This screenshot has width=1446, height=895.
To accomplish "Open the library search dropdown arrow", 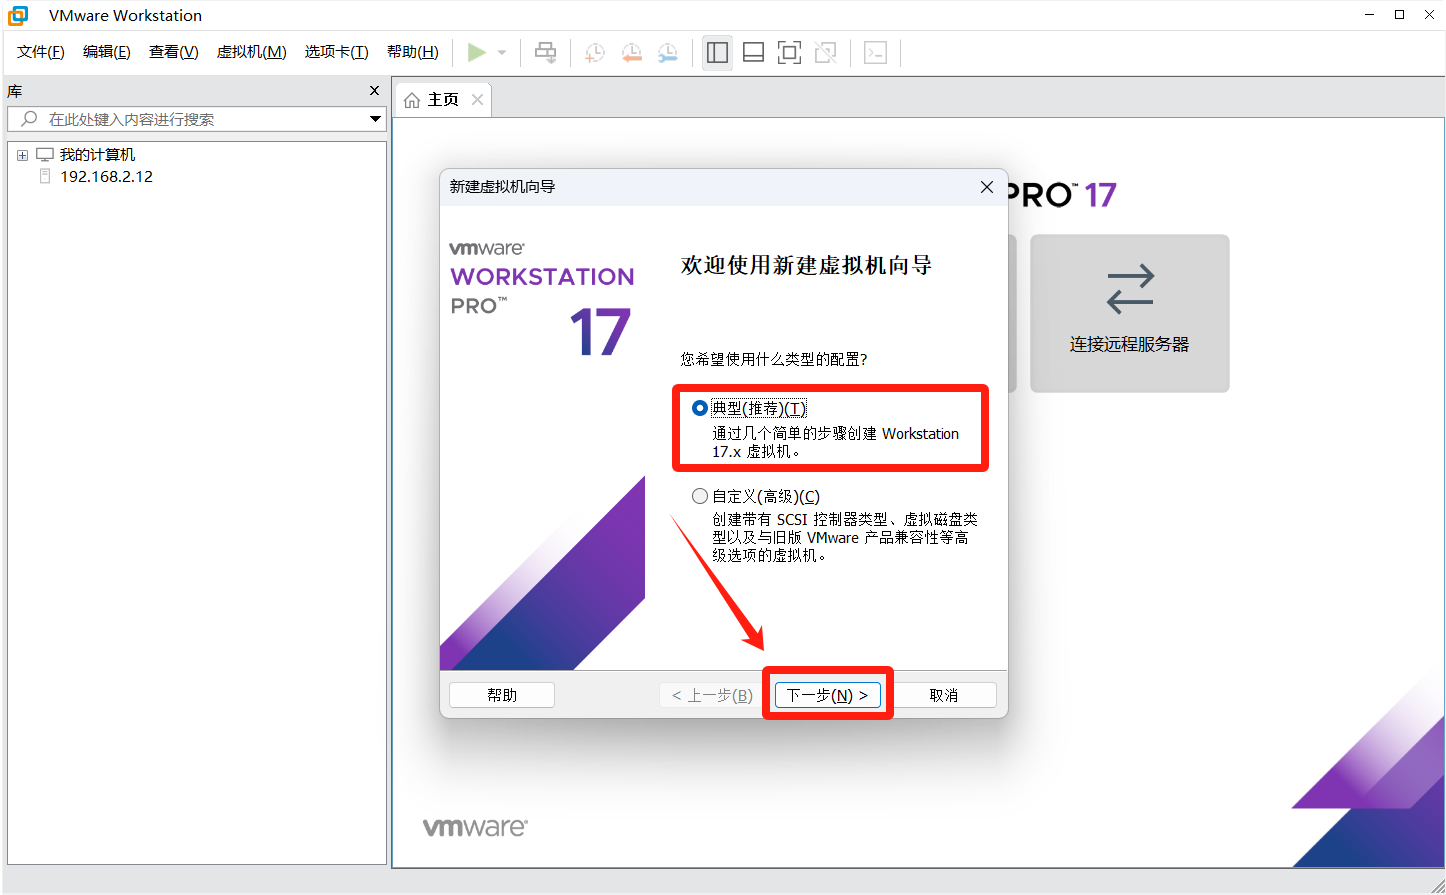I will pyautogui.click(x=375, y=119).
